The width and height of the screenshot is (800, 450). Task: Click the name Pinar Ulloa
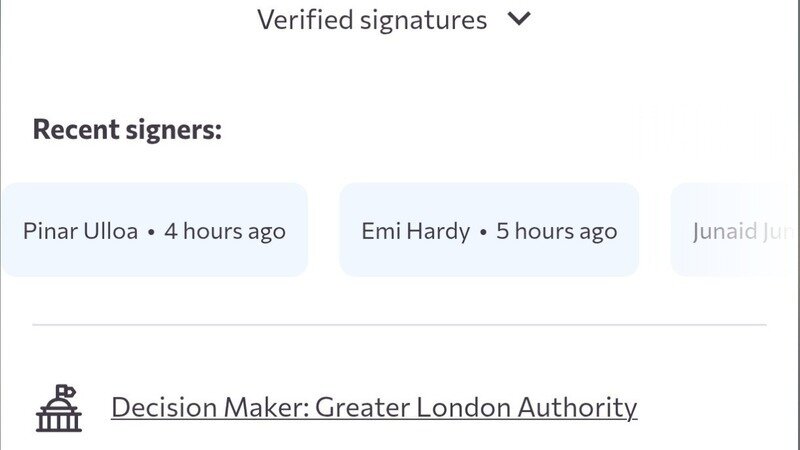pyautogui.click(x=80, y=231)
